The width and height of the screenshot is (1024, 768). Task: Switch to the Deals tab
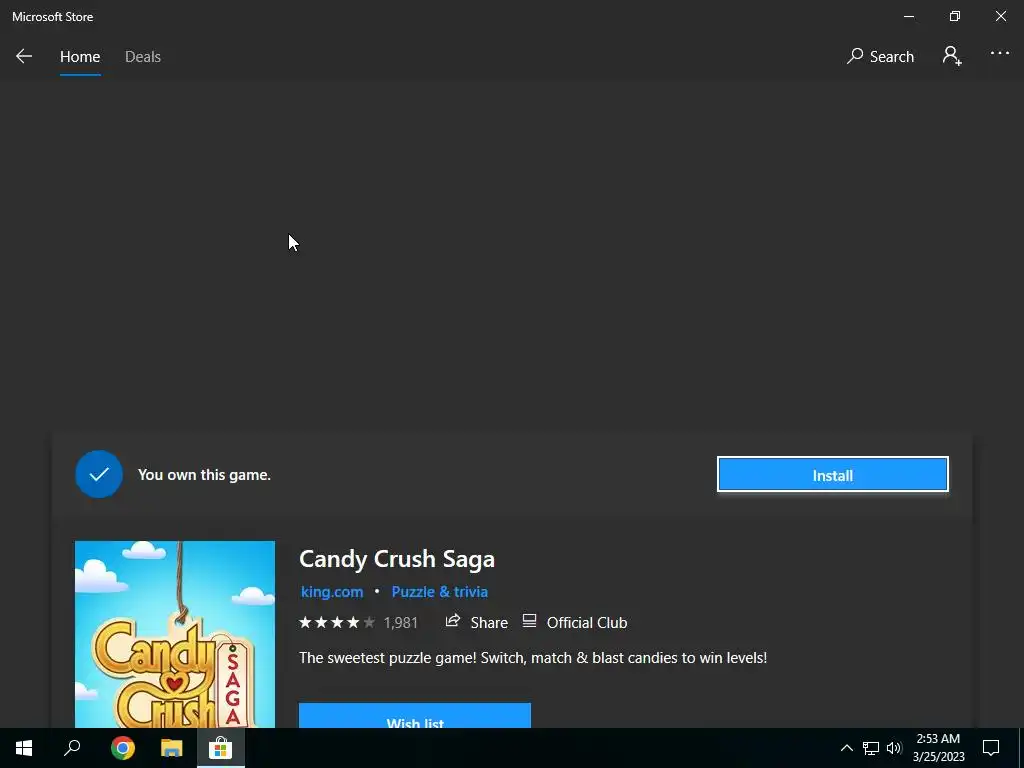tap(142, 57)
